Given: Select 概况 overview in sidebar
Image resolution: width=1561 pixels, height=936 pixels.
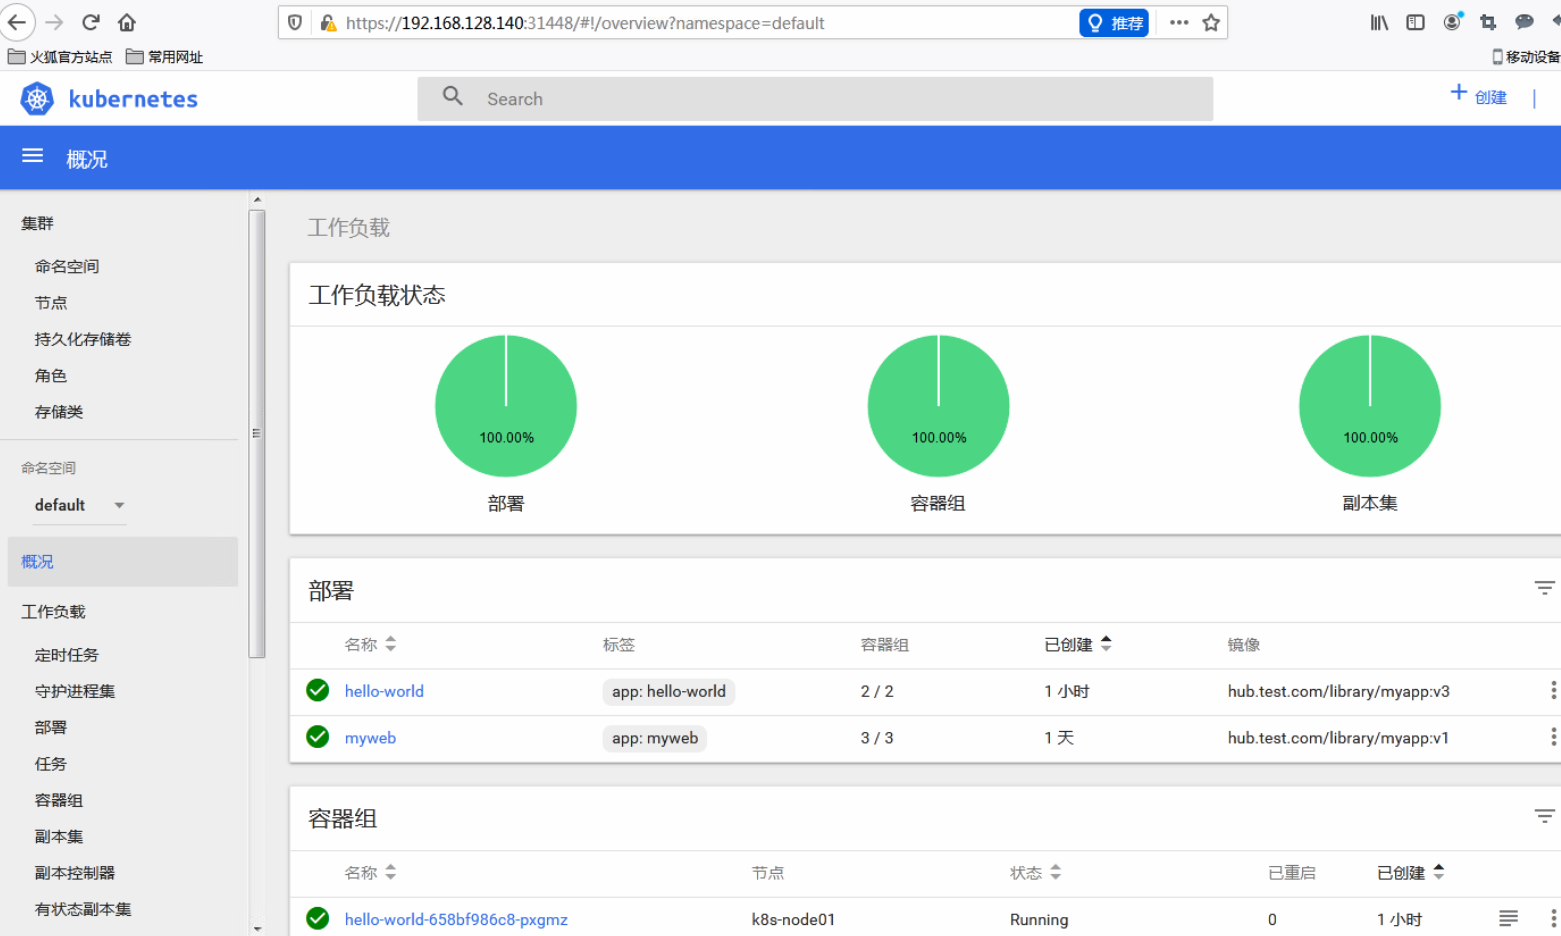Looking at the screenshot, I should coord(123,561).
